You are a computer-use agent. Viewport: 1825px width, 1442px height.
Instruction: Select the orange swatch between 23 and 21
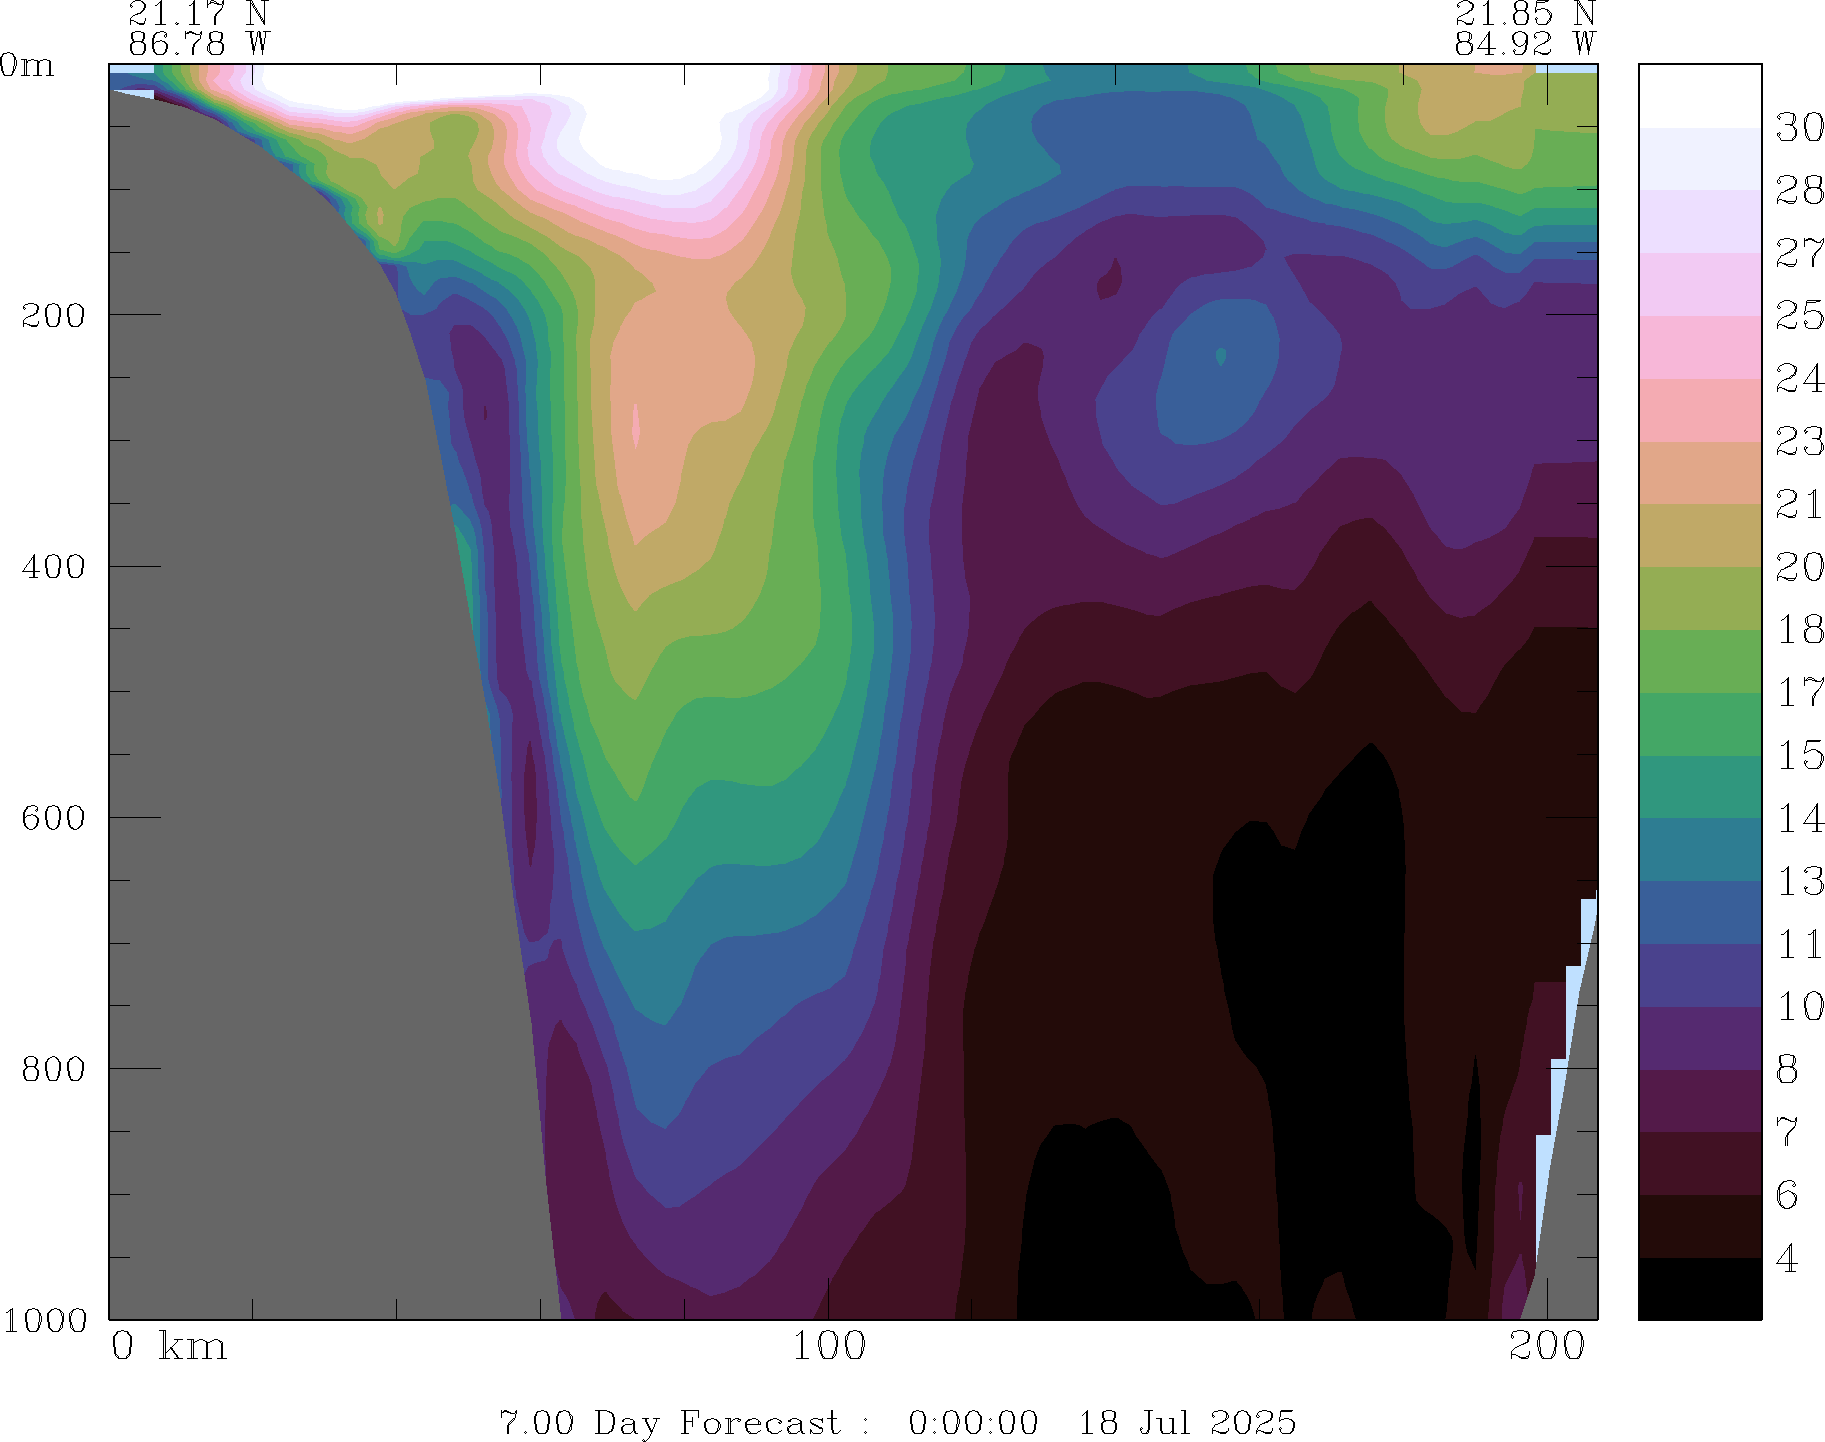[1699, 473]
